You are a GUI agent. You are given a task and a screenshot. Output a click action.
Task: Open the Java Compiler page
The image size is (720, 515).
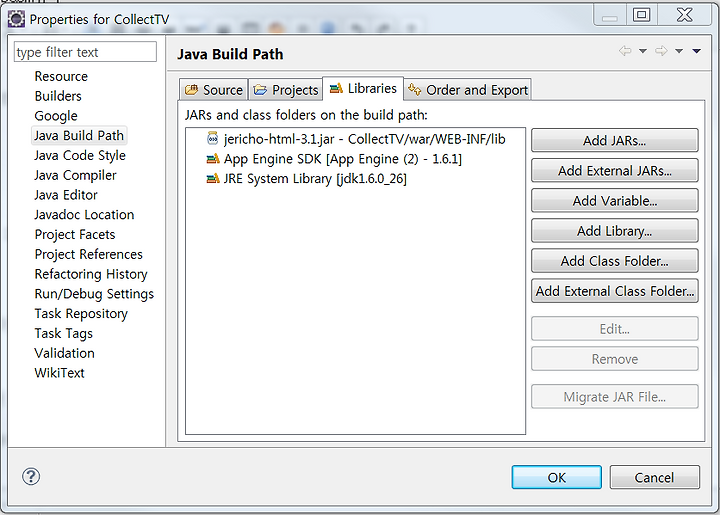coord(75,175)
